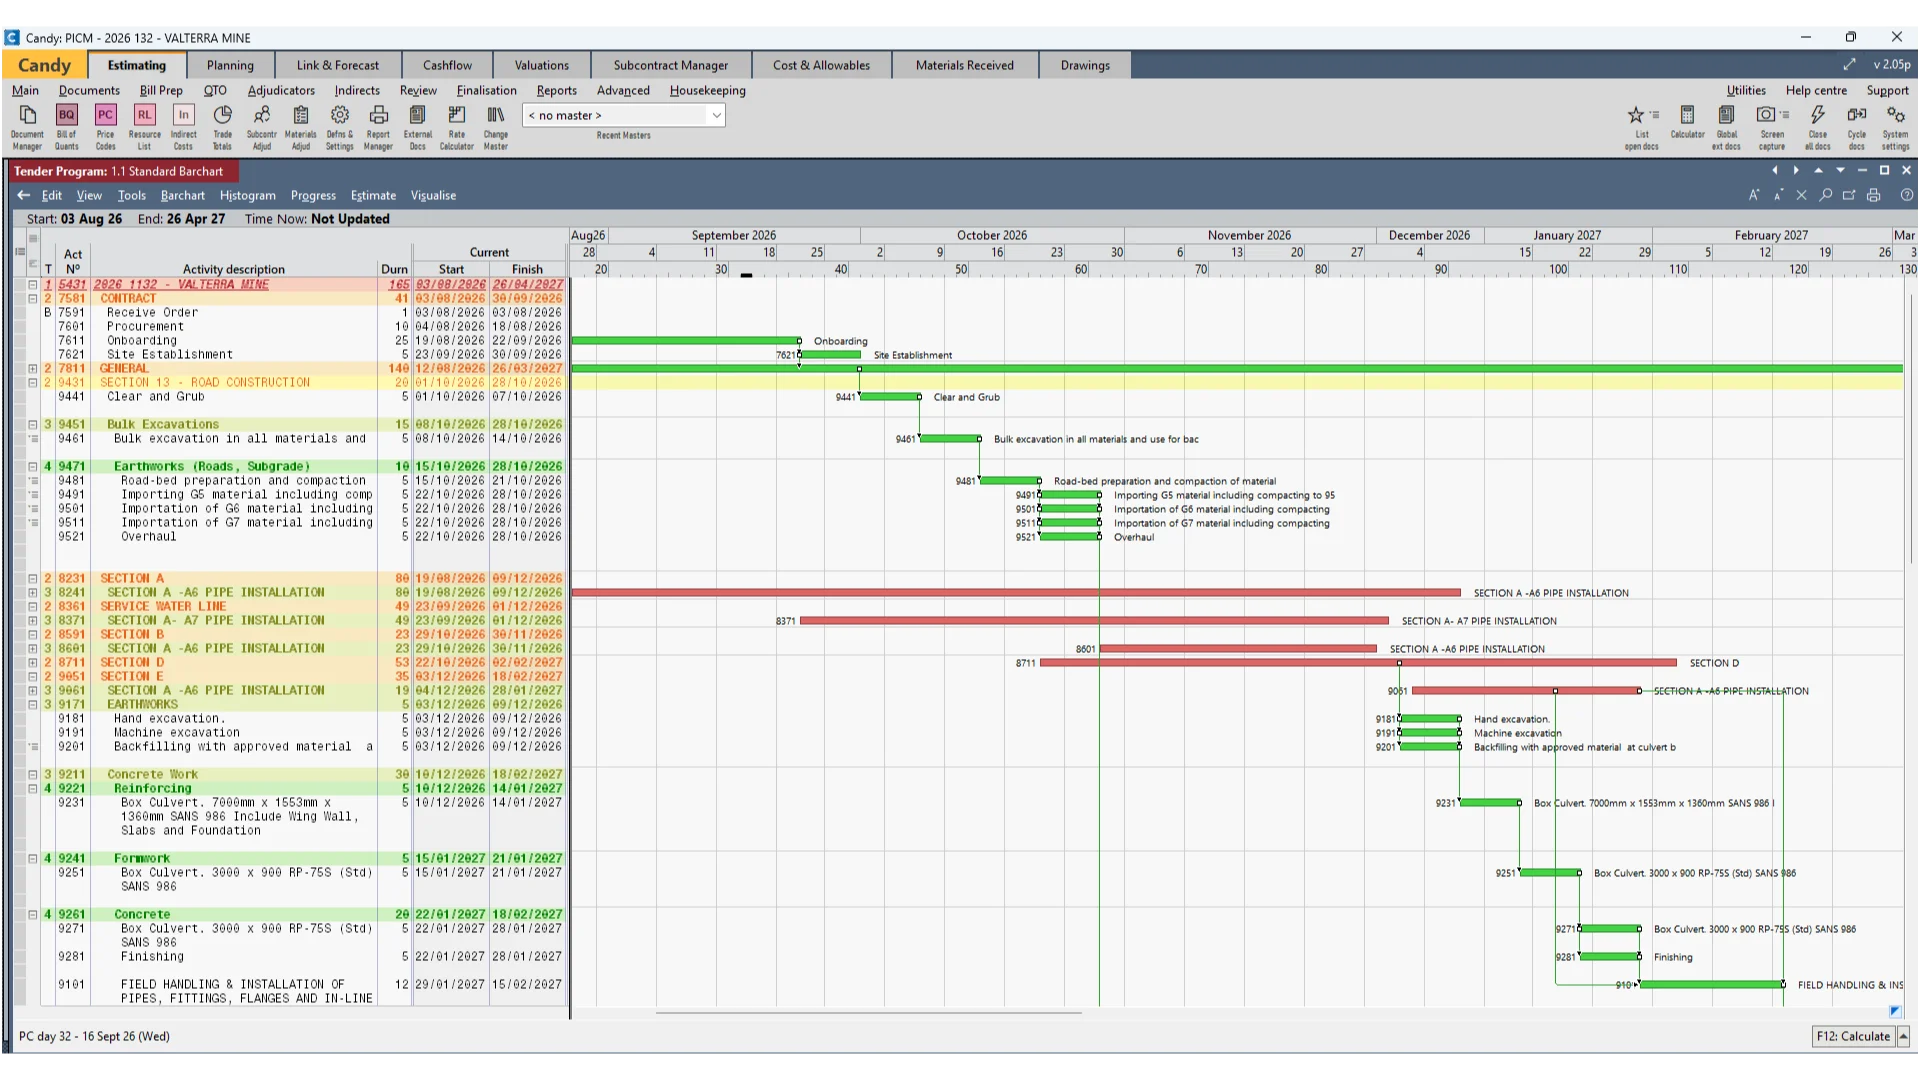The height and width of the screenshot is (1080, 1920).
Task: Open External Docs icon
Action: pyautogui.click(x=417, y=126)
